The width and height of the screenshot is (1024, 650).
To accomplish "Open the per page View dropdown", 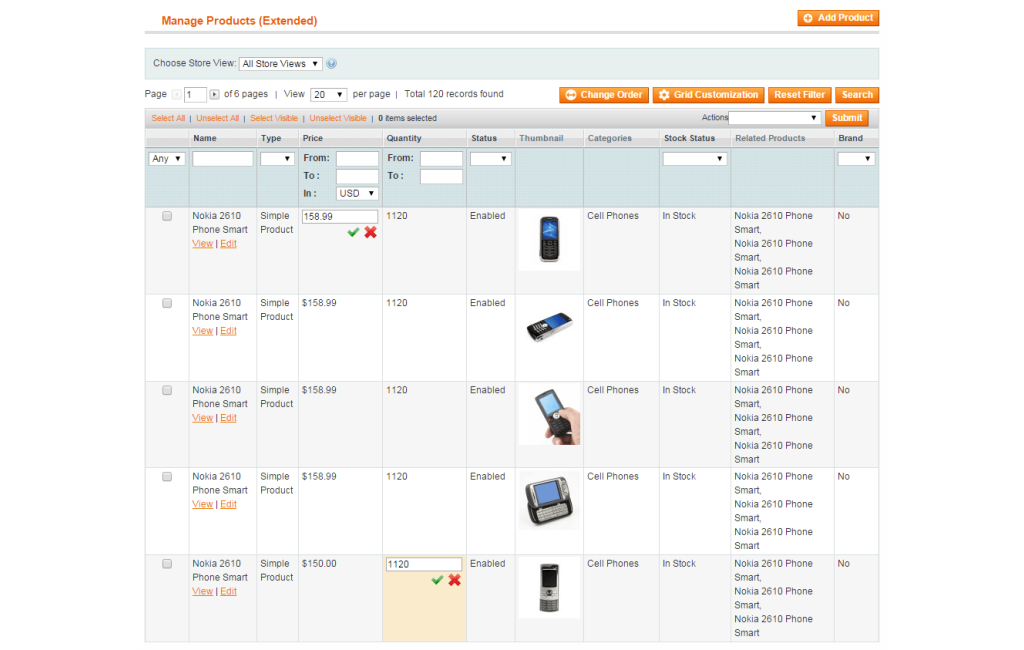I will coord(328,95).
